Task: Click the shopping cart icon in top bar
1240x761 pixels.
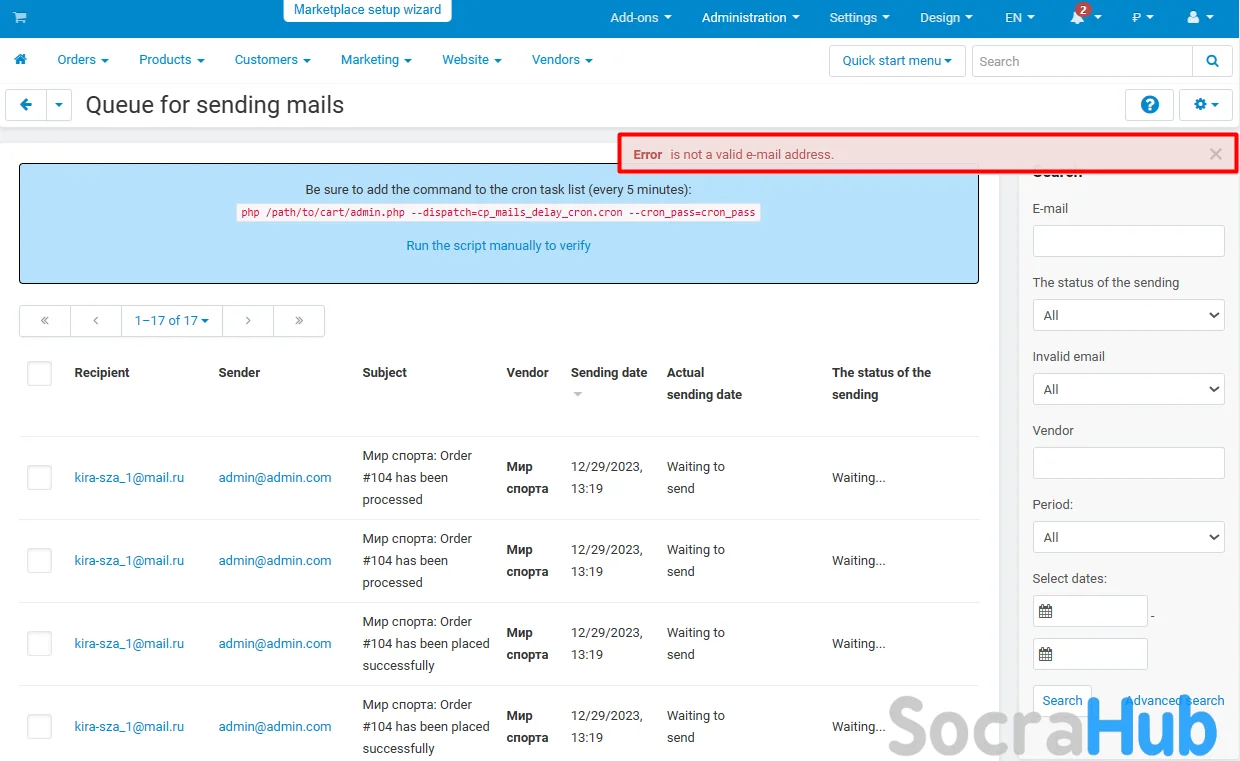Action: (20, 18)
